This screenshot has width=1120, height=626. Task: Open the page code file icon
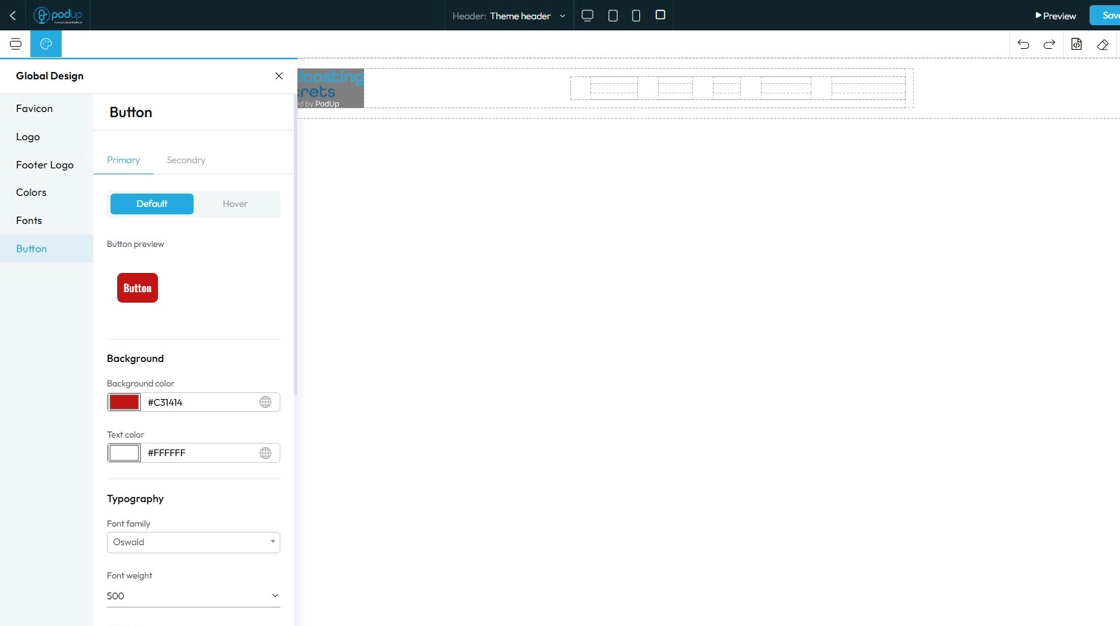(1076, 44)
